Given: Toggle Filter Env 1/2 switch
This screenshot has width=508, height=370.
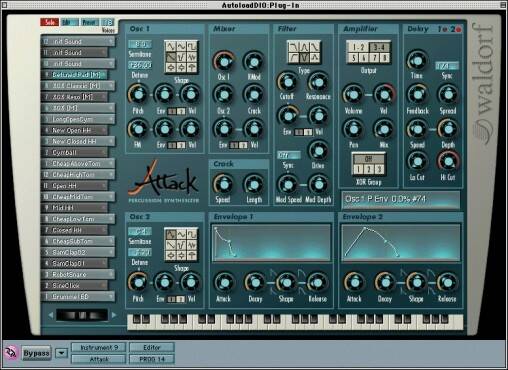Looking at the screenshot, I should click(303, 132).
